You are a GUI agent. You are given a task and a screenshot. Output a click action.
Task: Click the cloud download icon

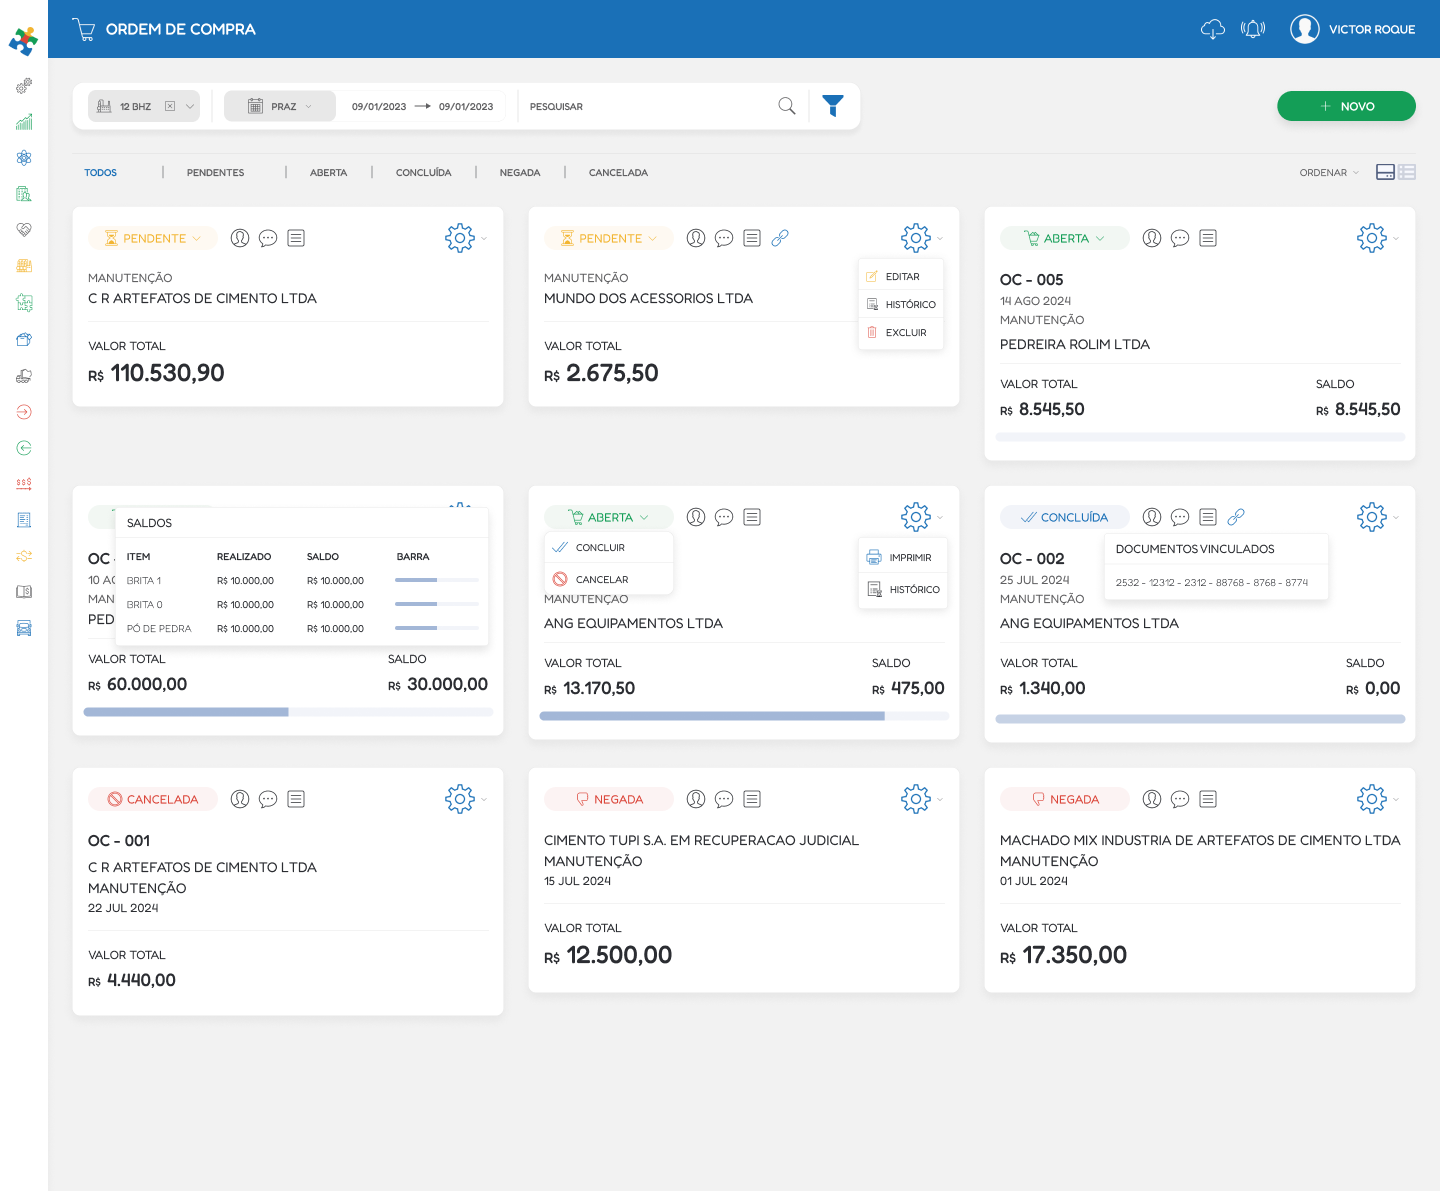click(1212, 29)
